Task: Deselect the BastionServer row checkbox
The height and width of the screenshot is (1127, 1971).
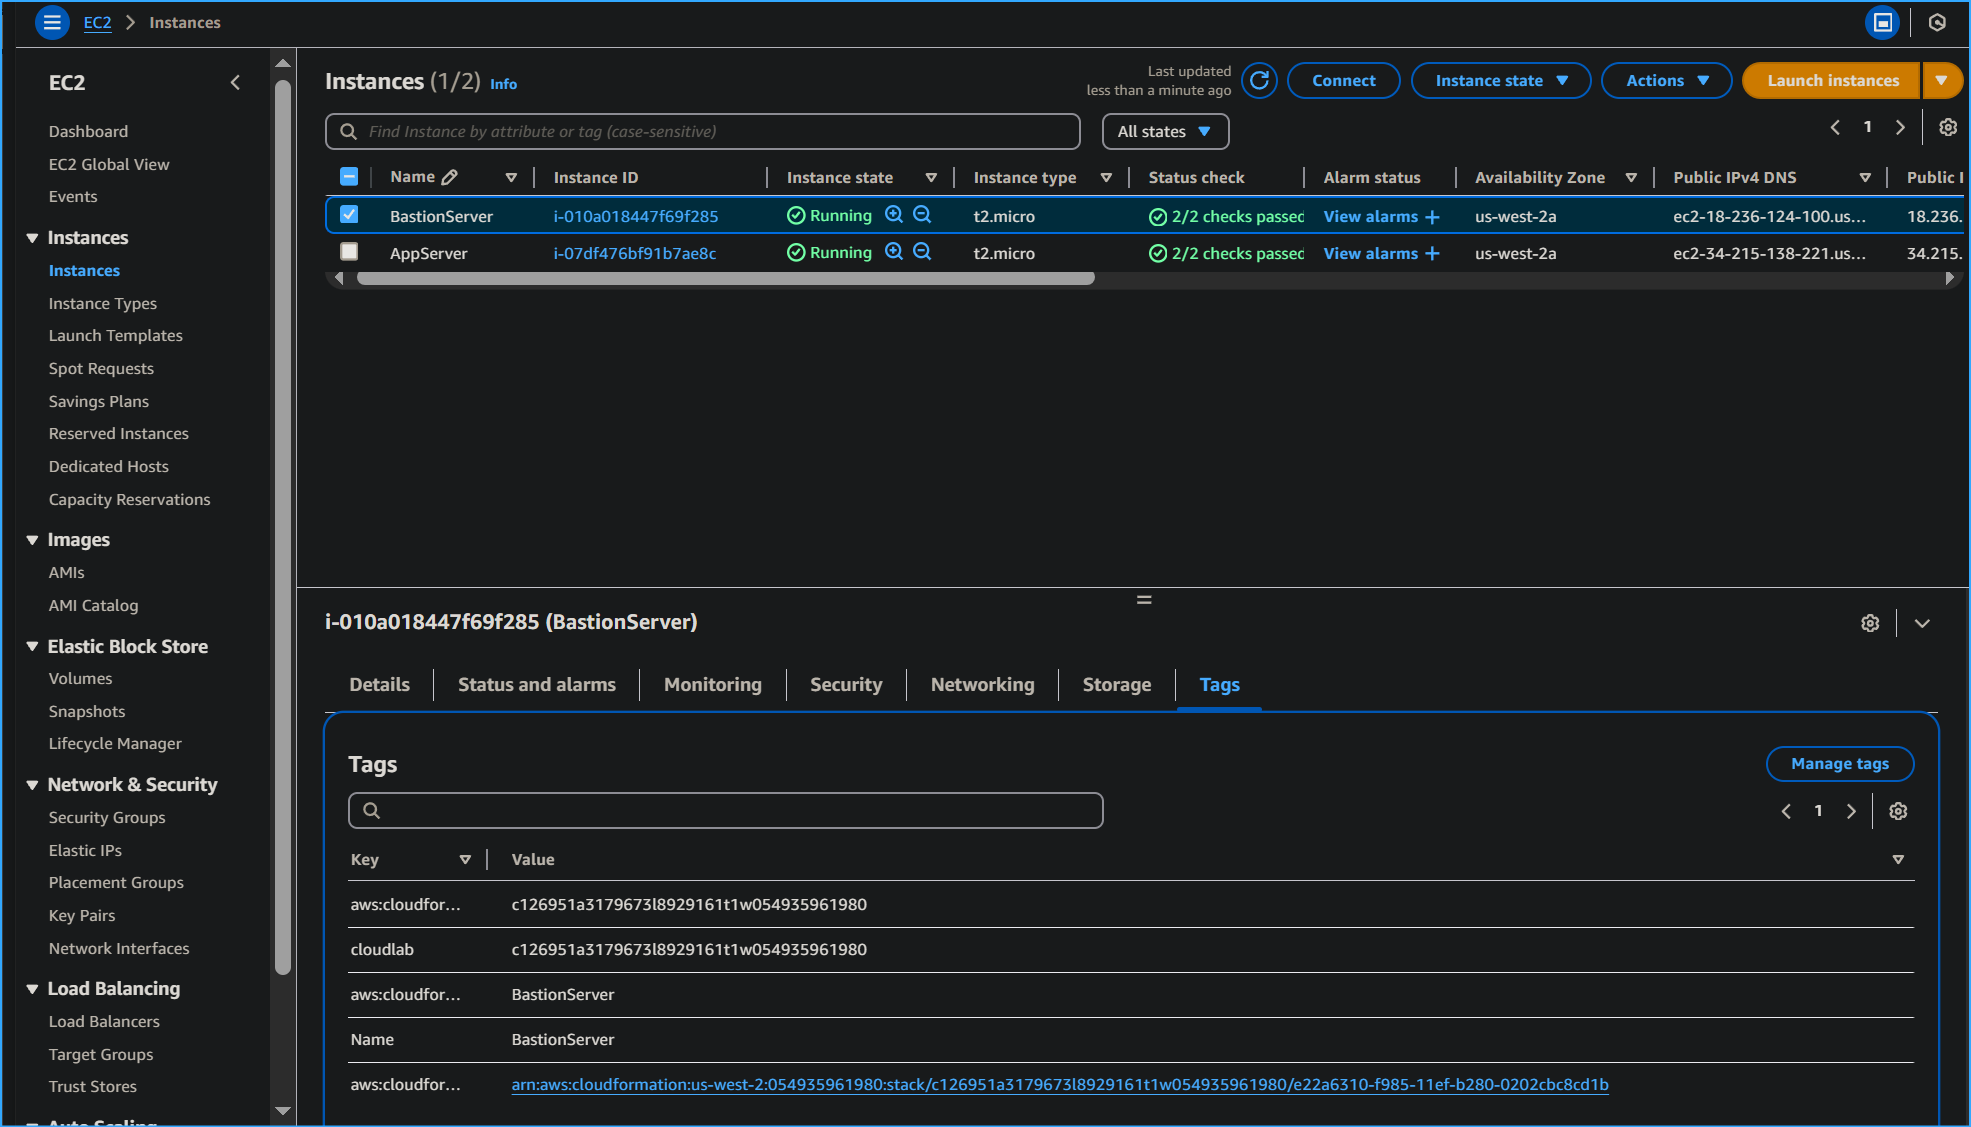Action: 349,214
